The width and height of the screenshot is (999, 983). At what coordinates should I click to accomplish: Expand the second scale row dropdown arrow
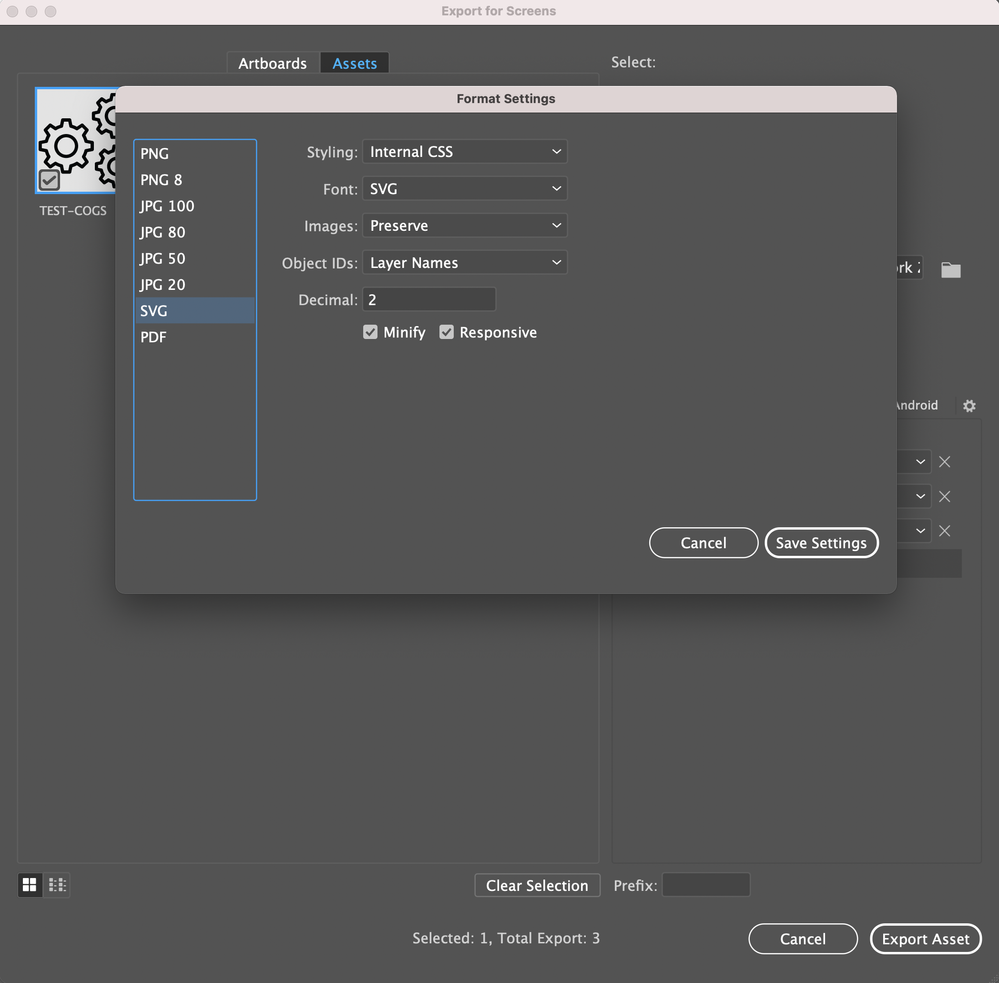pos(920,496)
